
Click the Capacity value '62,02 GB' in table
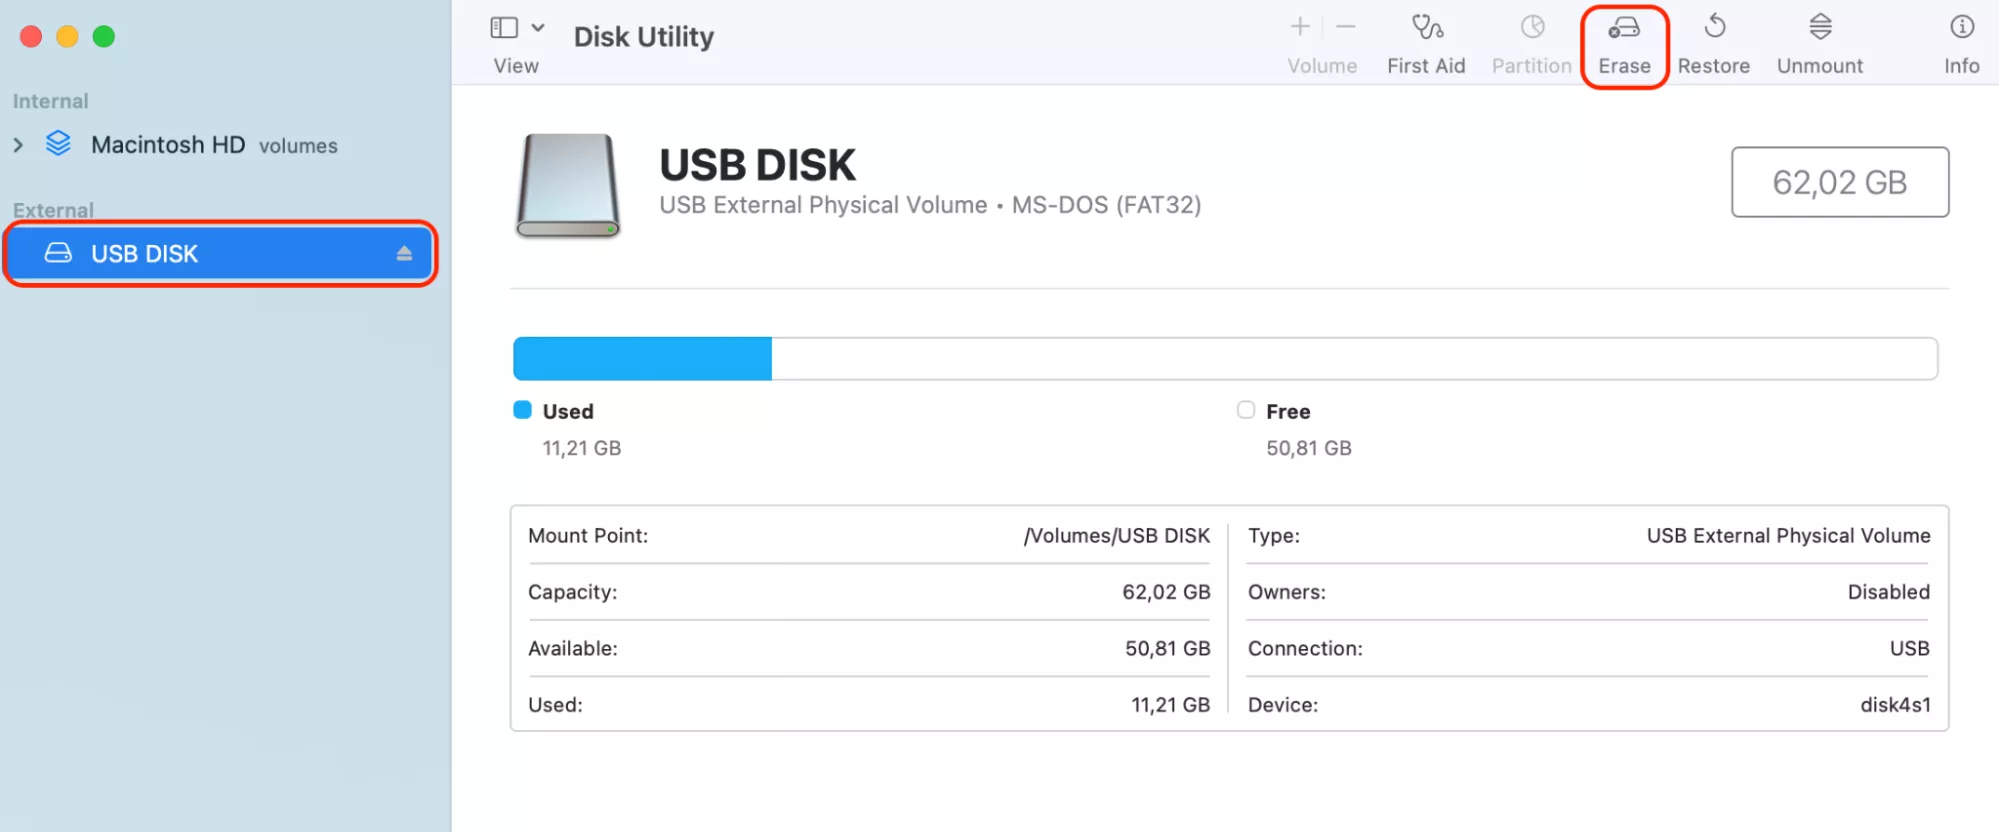[1166, 592]
